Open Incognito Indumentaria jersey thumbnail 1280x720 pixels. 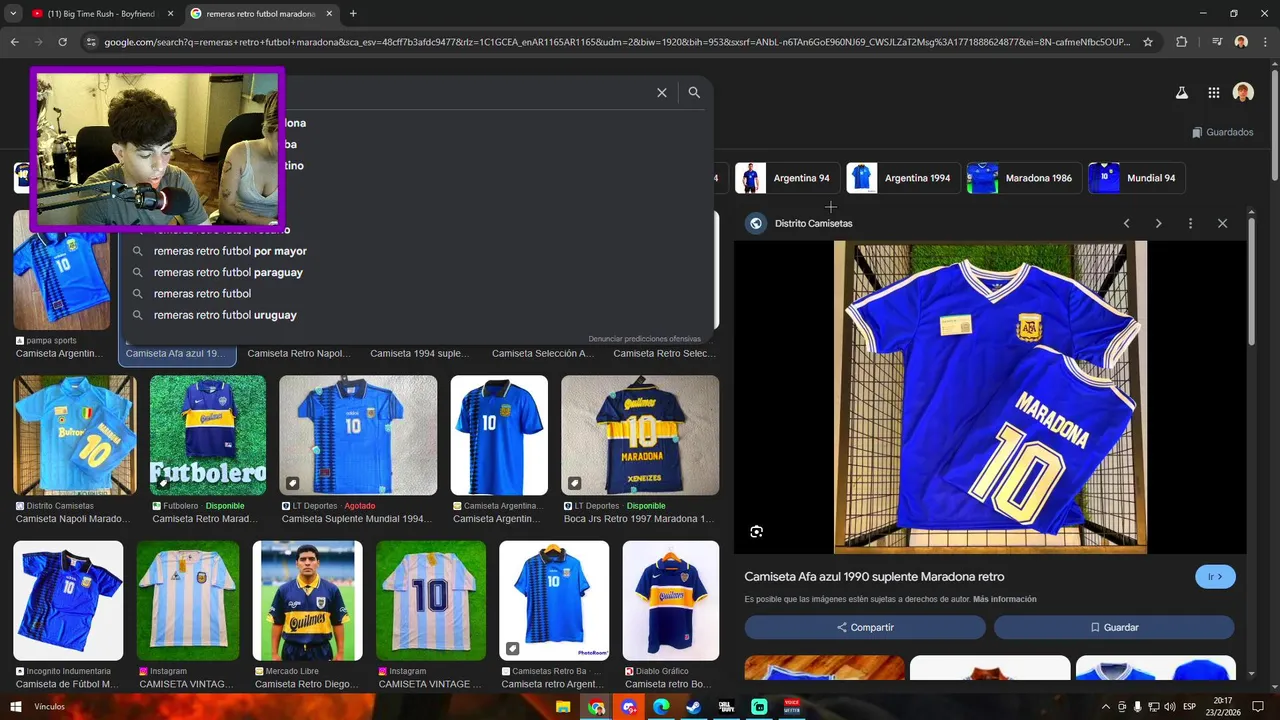coord(68,601)
